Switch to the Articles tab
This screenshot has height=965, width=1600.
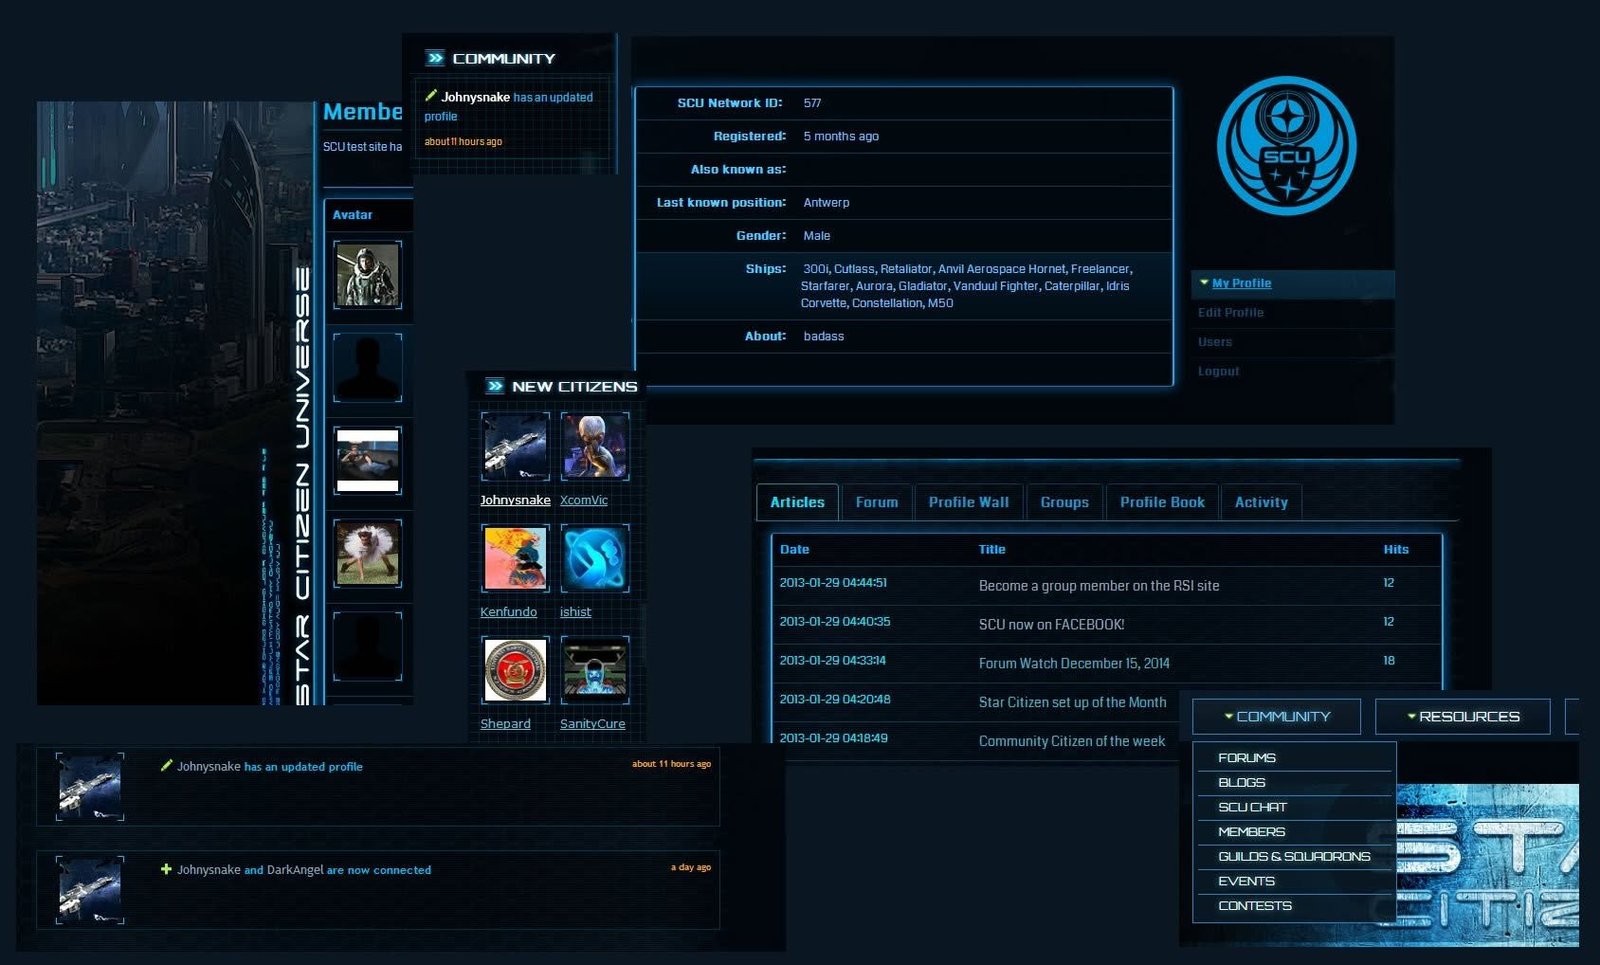[797, 502]
